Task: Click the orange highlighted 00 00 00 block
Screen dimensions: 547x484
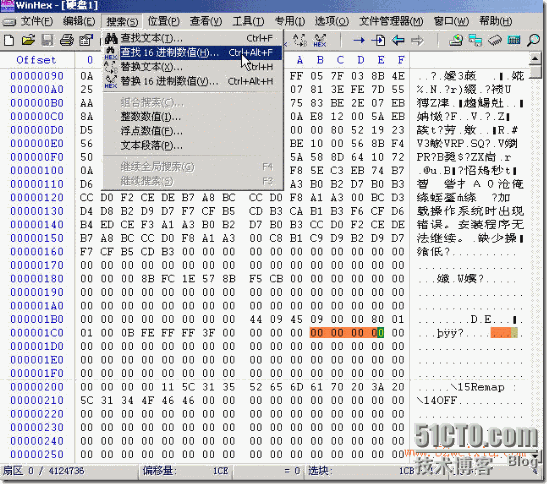Action: tap(347, 333)
